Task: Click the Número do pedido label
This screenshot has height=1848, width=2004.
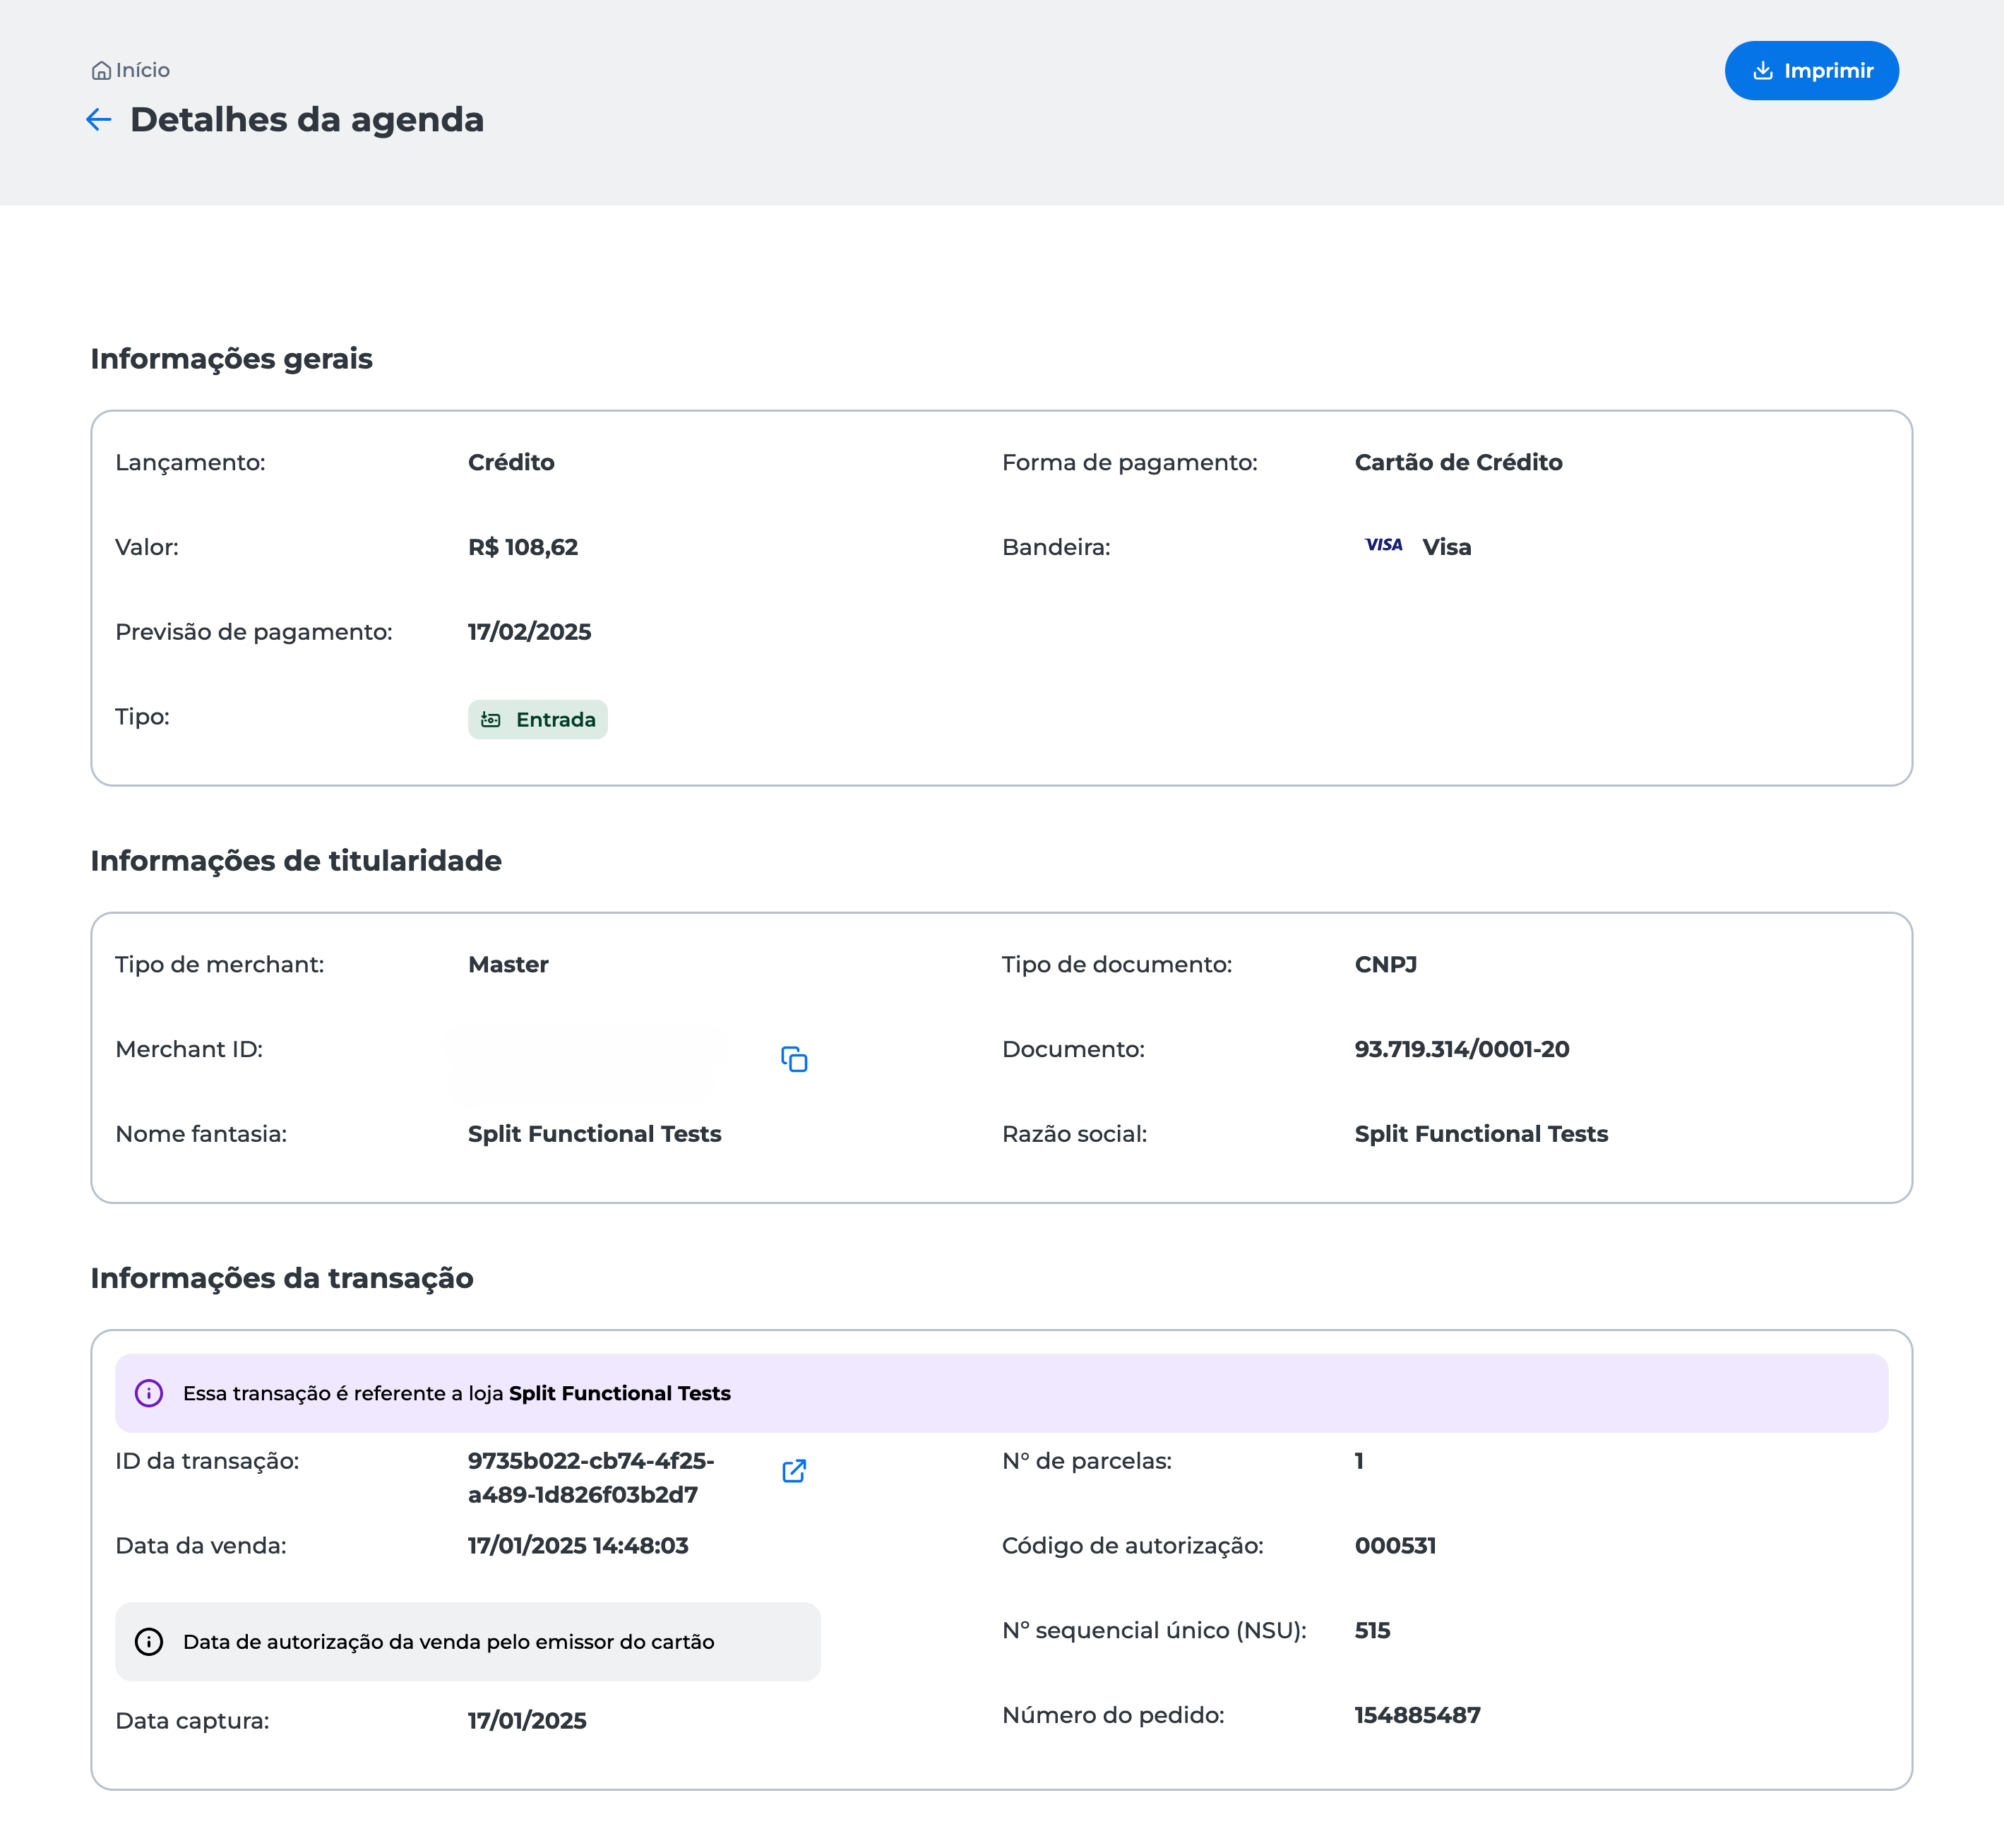Action: pyautogui.click(x=1113, y=1716)
